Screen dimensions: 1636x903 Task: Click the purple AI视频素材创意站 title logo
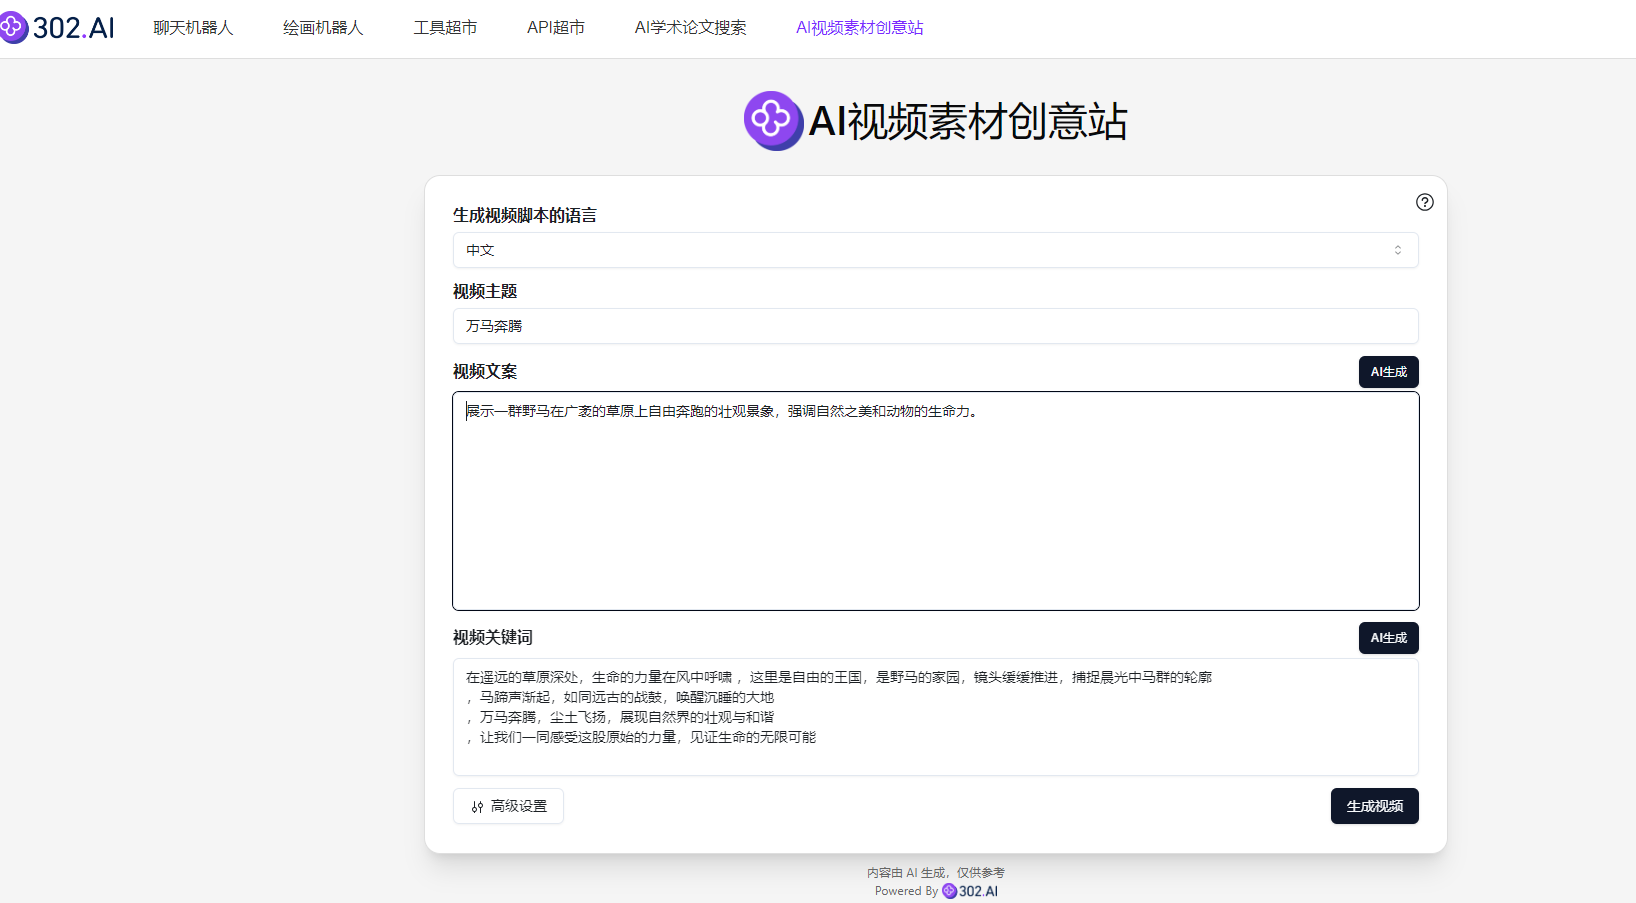click(773, 121)
